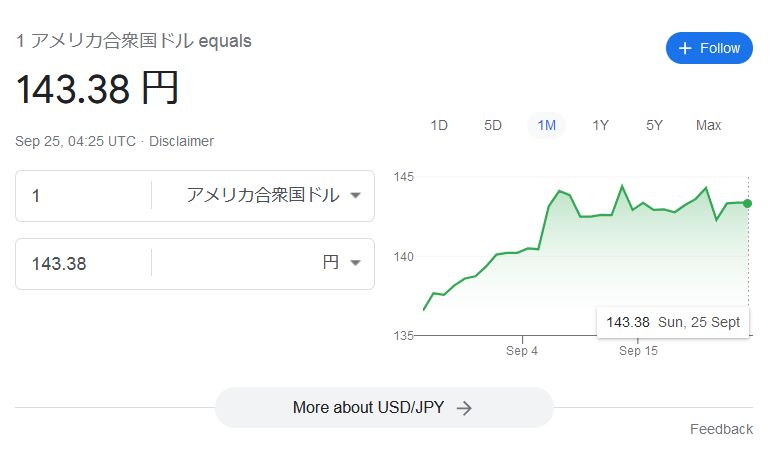
Task: Click the yen amount field showing 143.38
Action: tap(83, 264)
